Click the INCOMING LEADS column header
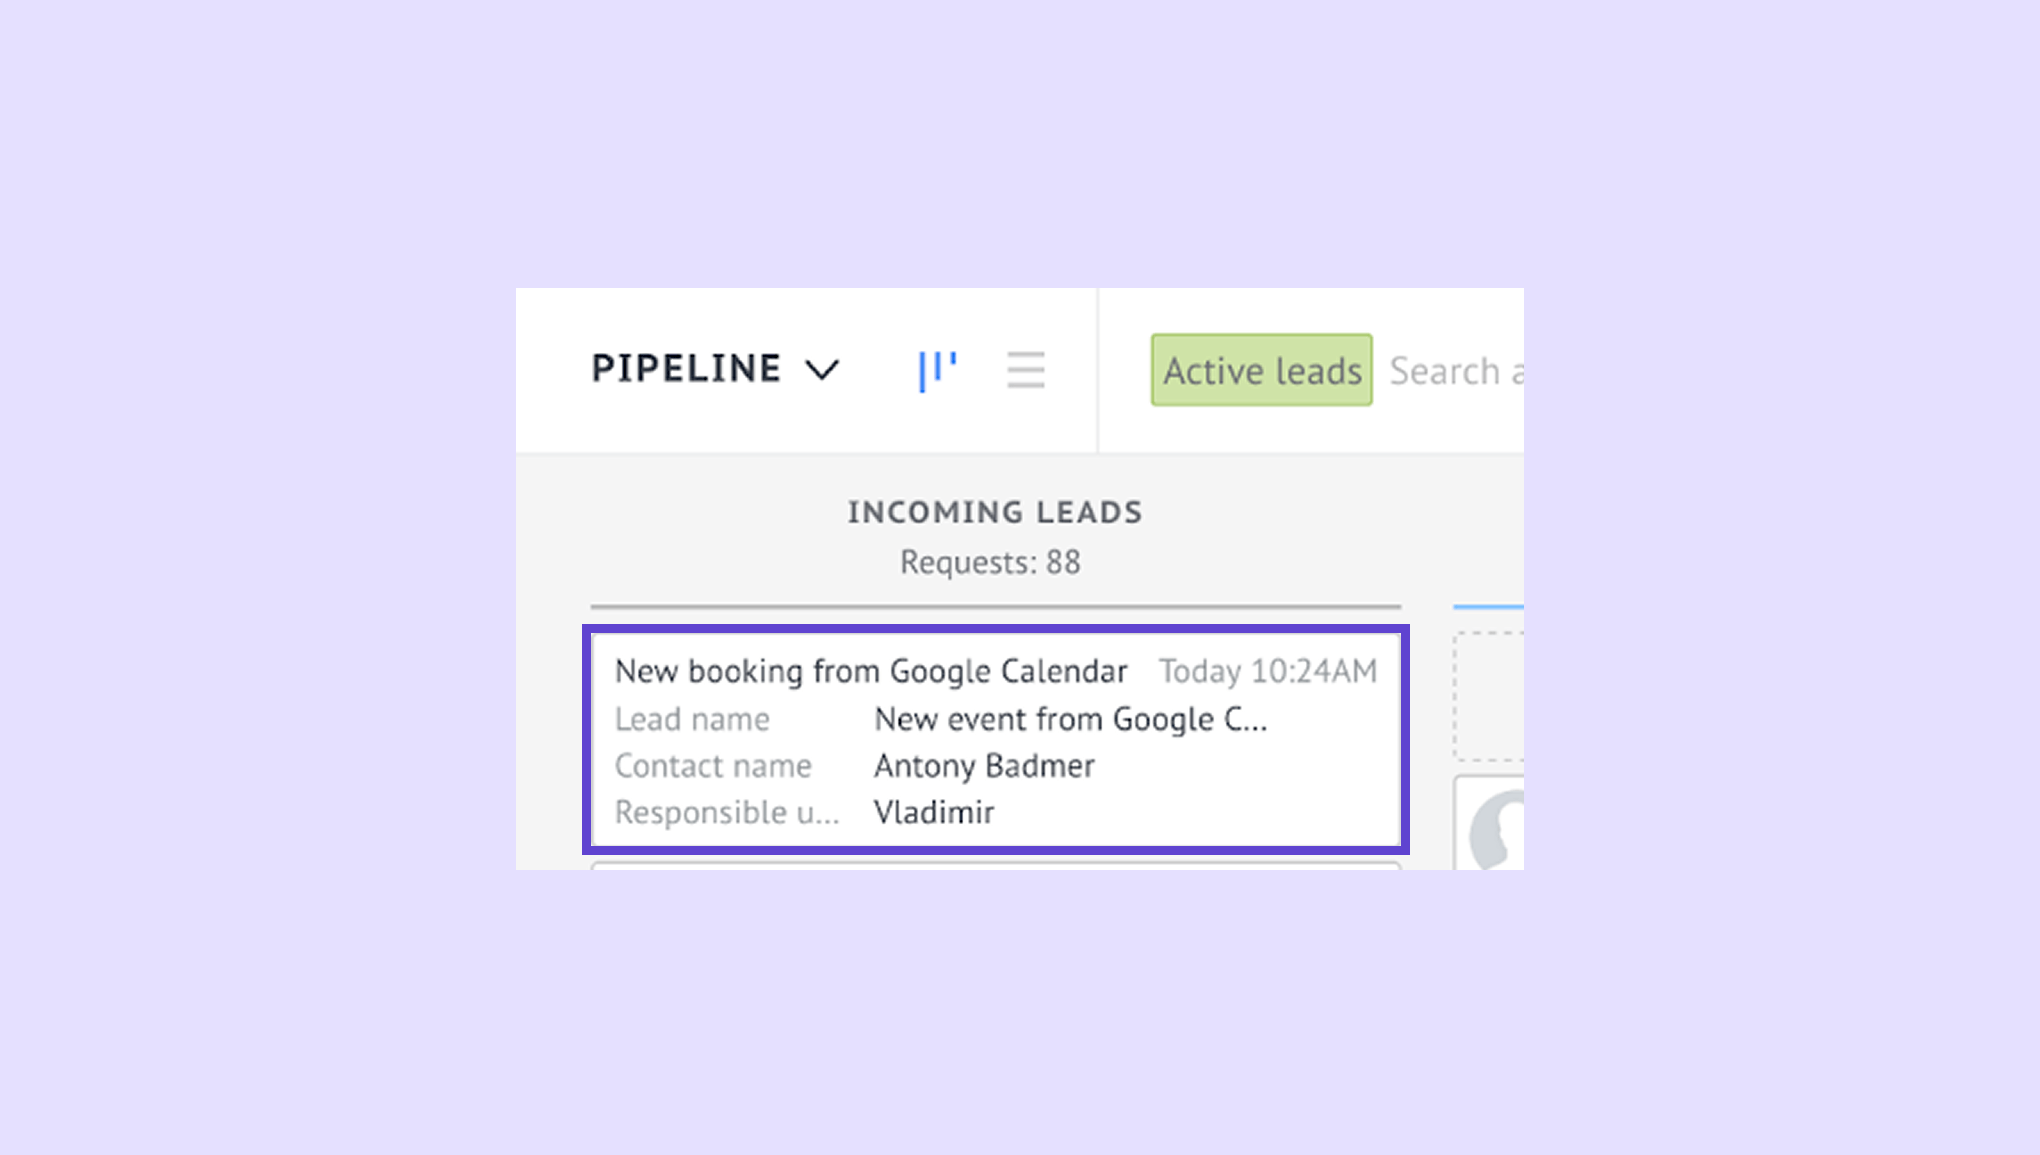The image size is (2040, 1155). click(x=994, y=512)
